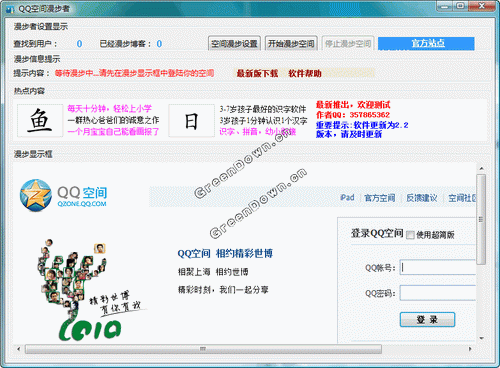The width and height of the screenshot is (500, 368).
Task: Click the 日 character thumbnail
Action: [x=191, y=121]
